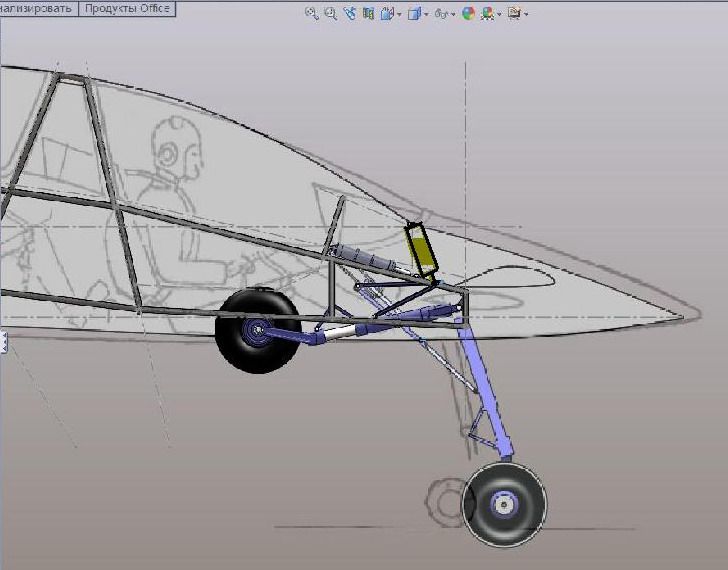This screenshot has width=728, height=570.
Task: Return to the Previous View
Action: coord(349,14)
